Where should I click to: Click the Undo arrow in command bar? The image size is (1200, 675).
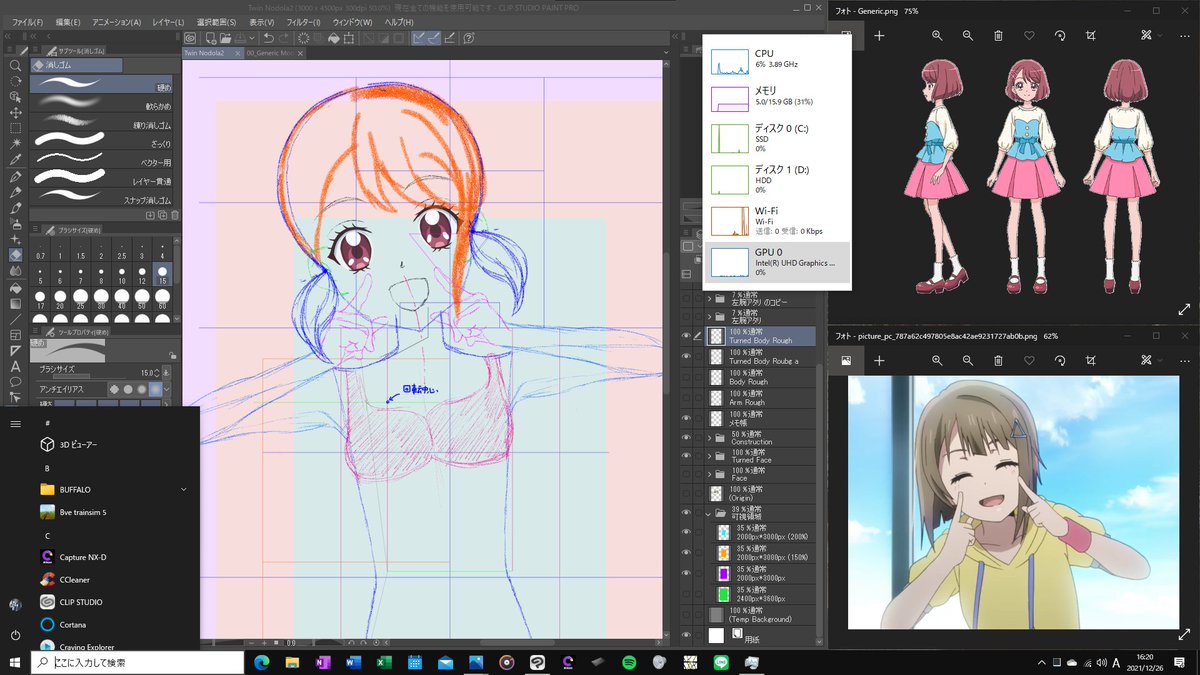pyautogui.click(x=268, y=38)
